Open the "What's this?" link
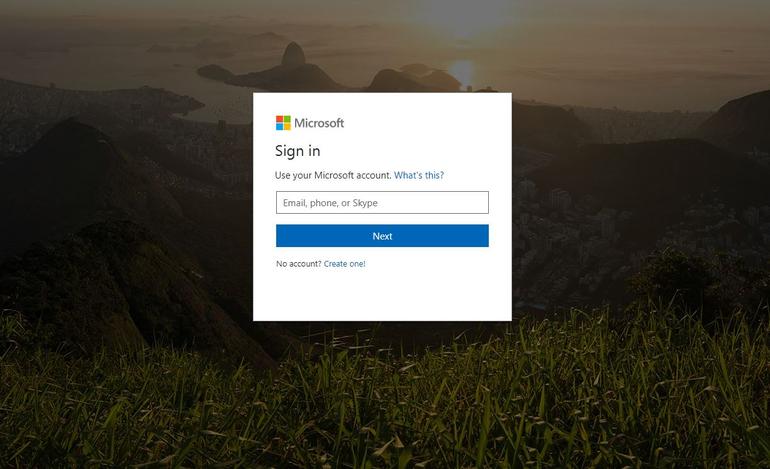 pyautogui.click(x=419, y=175)
